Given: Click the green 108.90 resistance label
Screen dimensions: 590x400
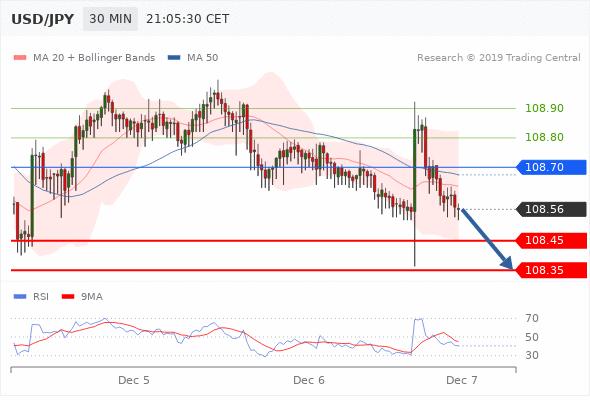Looking at the screenshot, I should point(544,108).
